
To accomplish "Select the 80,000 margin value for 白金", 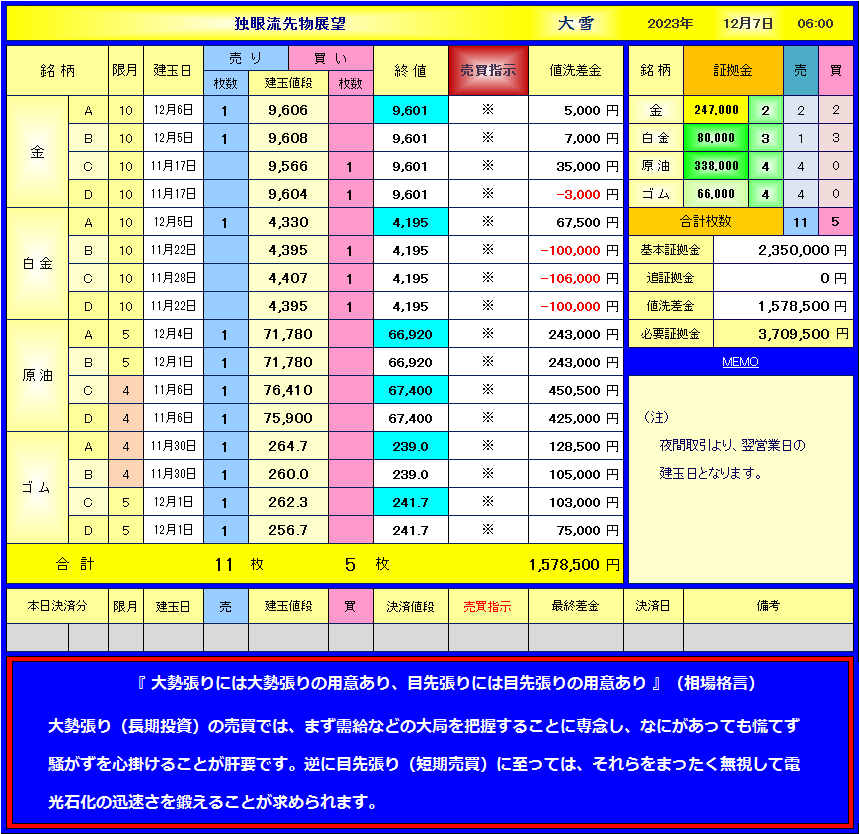I will (716, 138).
